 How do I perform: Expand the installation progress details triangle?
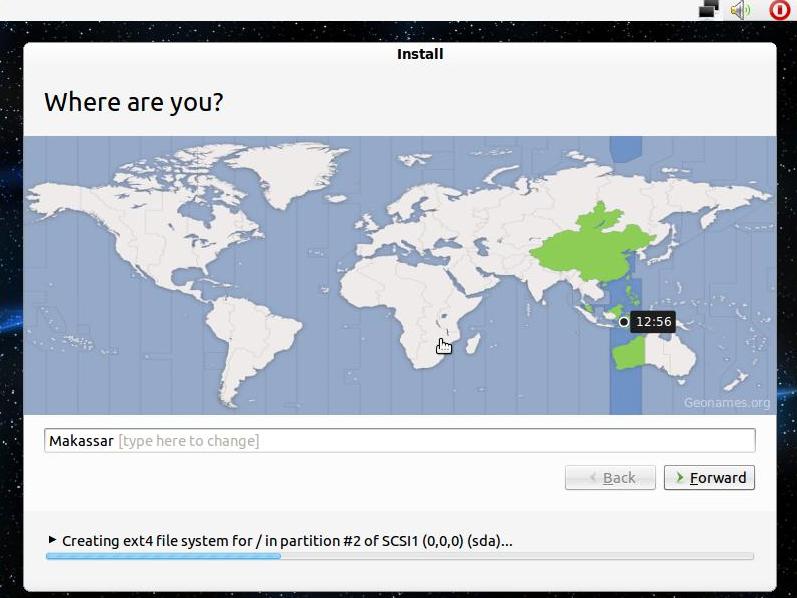[x=52, y=540]
